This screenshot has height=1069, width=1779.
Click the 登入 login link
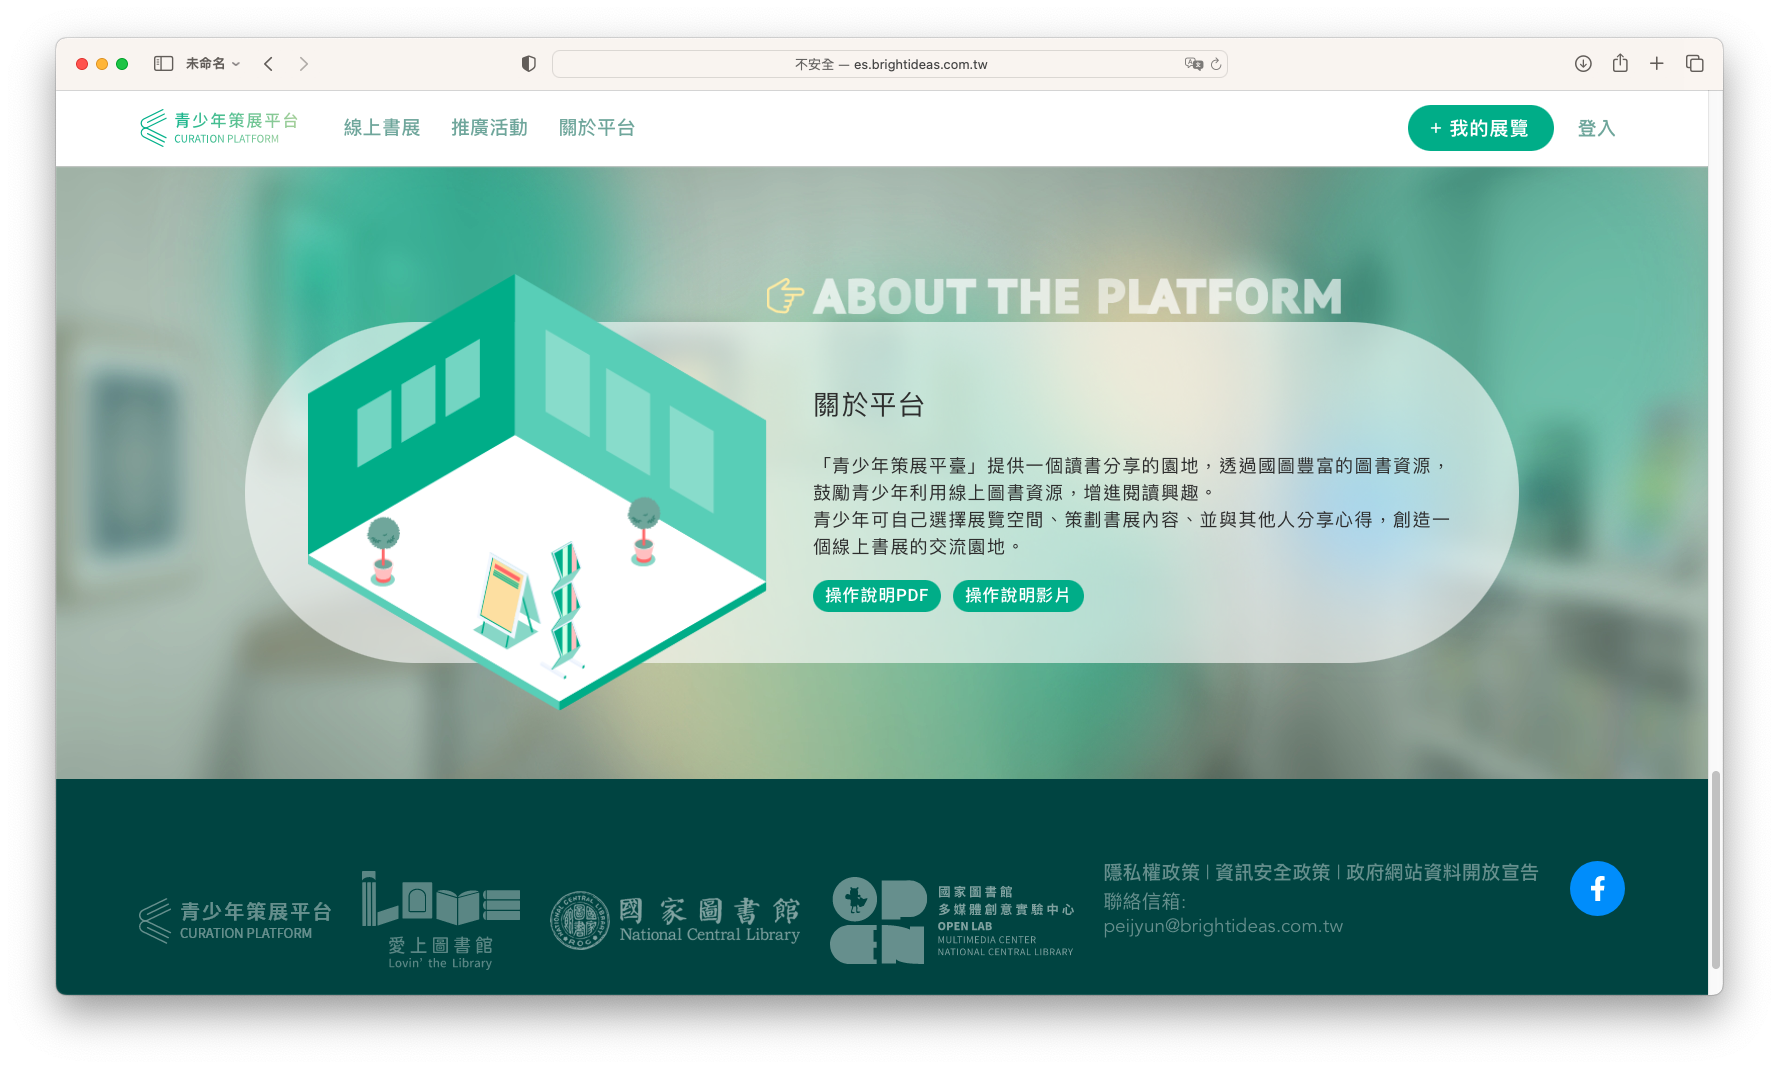click(1595, 128)
